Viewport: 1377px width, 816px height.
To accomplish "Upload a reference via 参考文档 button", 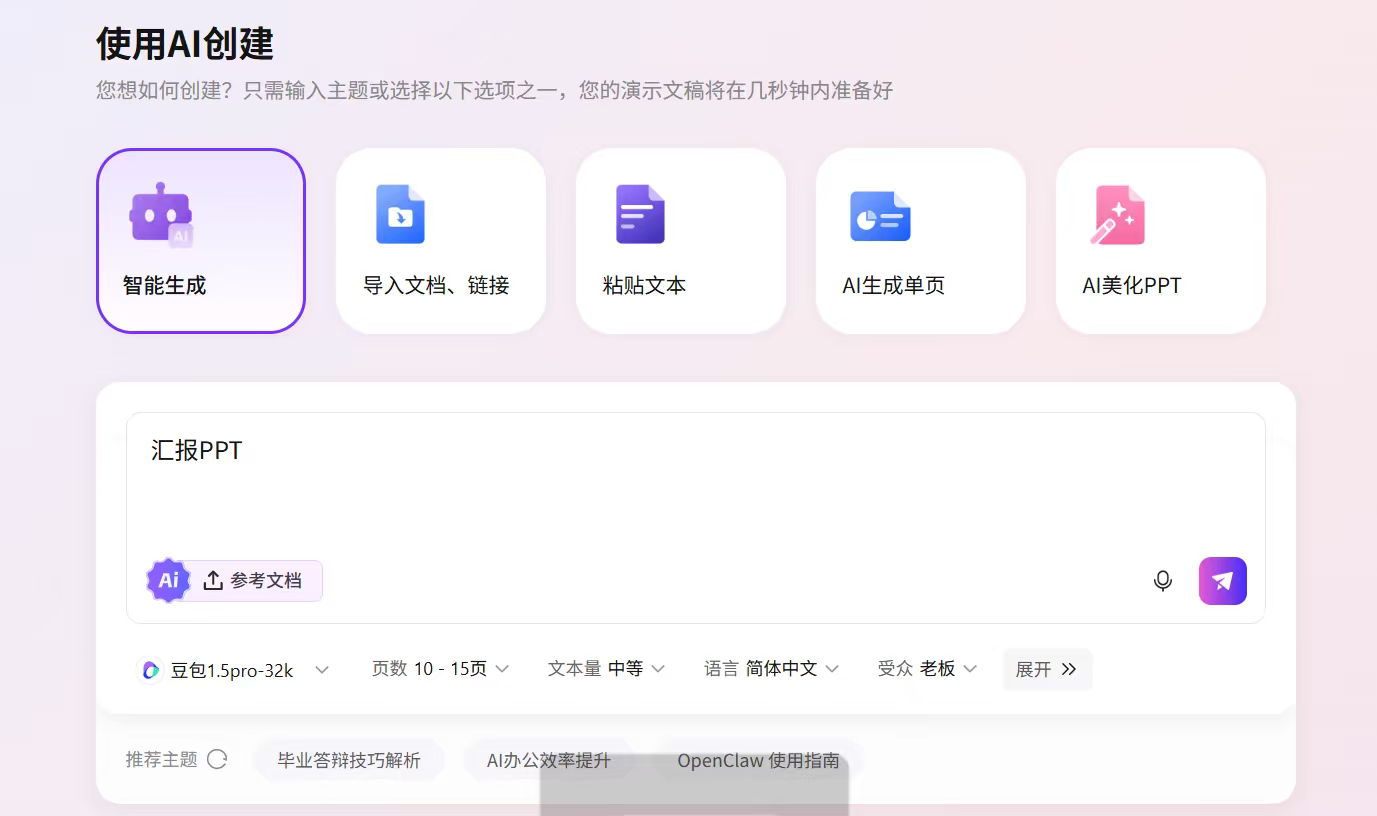I will pos(253,581).
